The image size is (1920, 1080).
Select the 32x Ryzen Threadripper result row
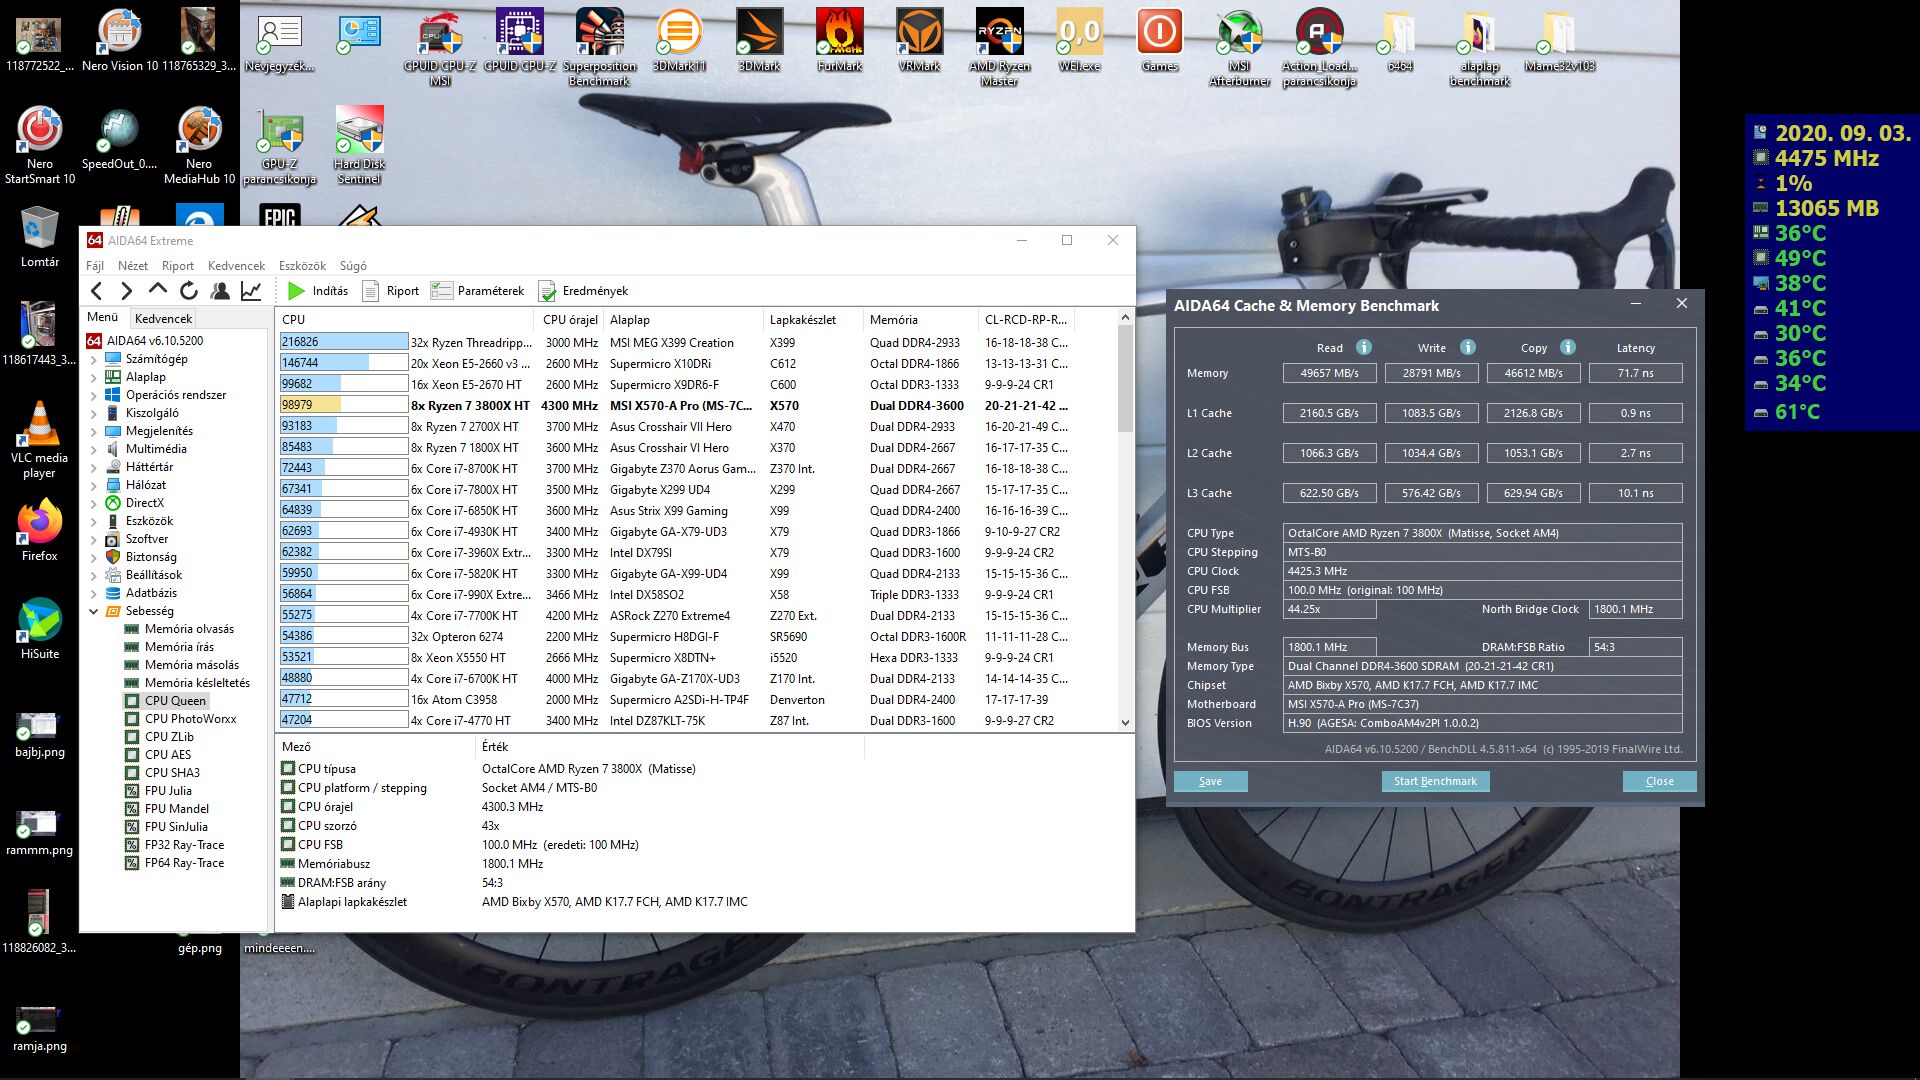pyautogui.click(x=676, y=342)
